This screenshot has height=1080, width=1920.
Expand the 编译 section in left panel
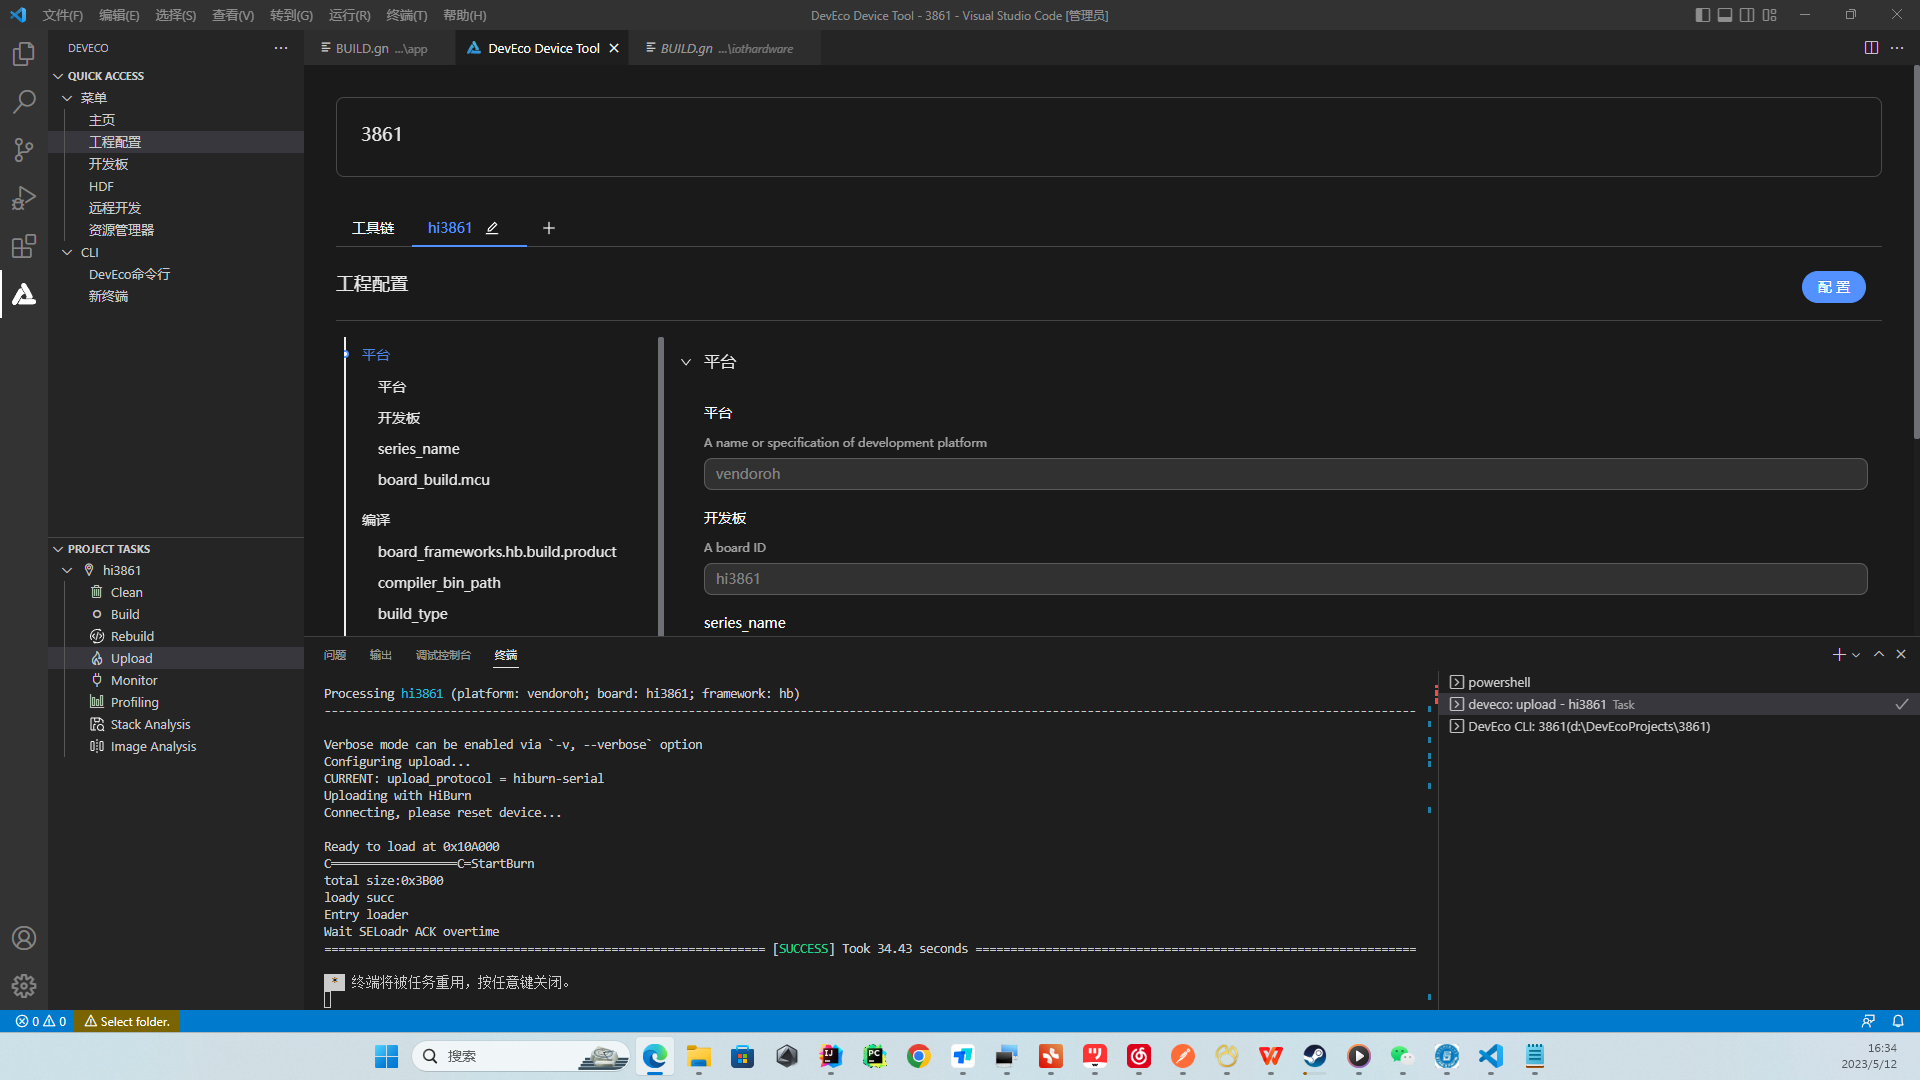375,518
